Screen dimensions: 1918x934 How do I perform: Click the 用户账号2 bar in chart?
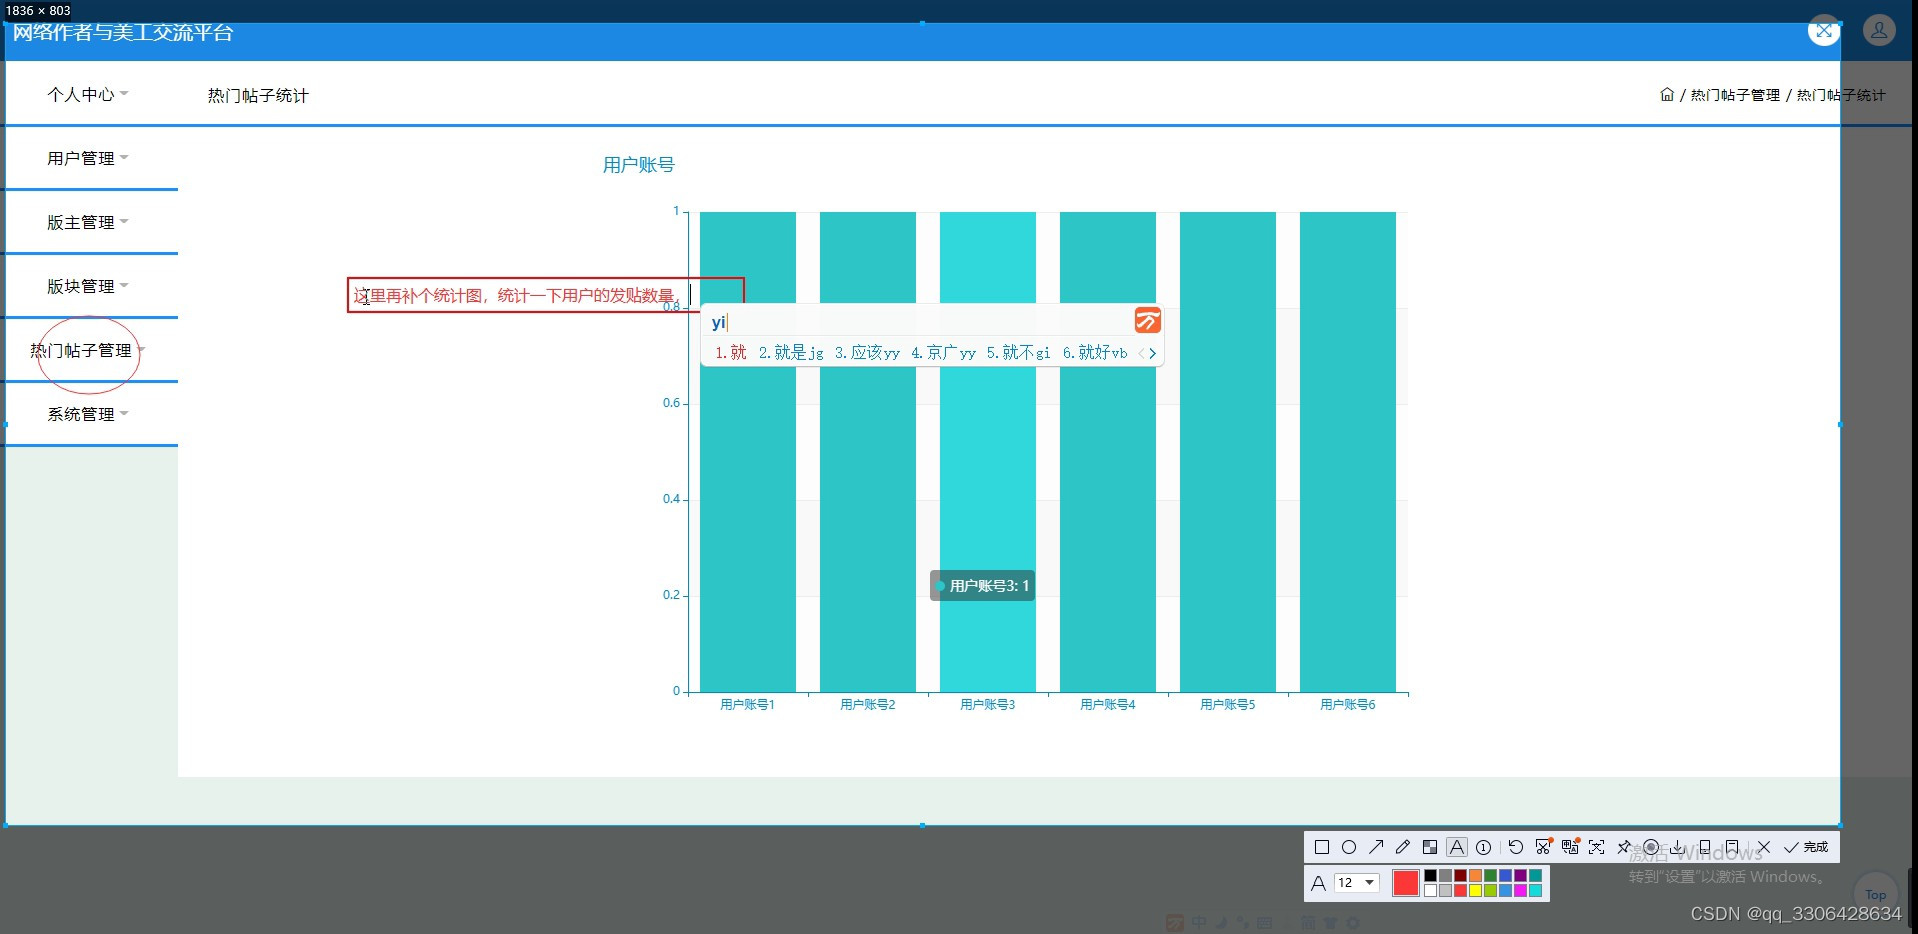coord(868,451)
